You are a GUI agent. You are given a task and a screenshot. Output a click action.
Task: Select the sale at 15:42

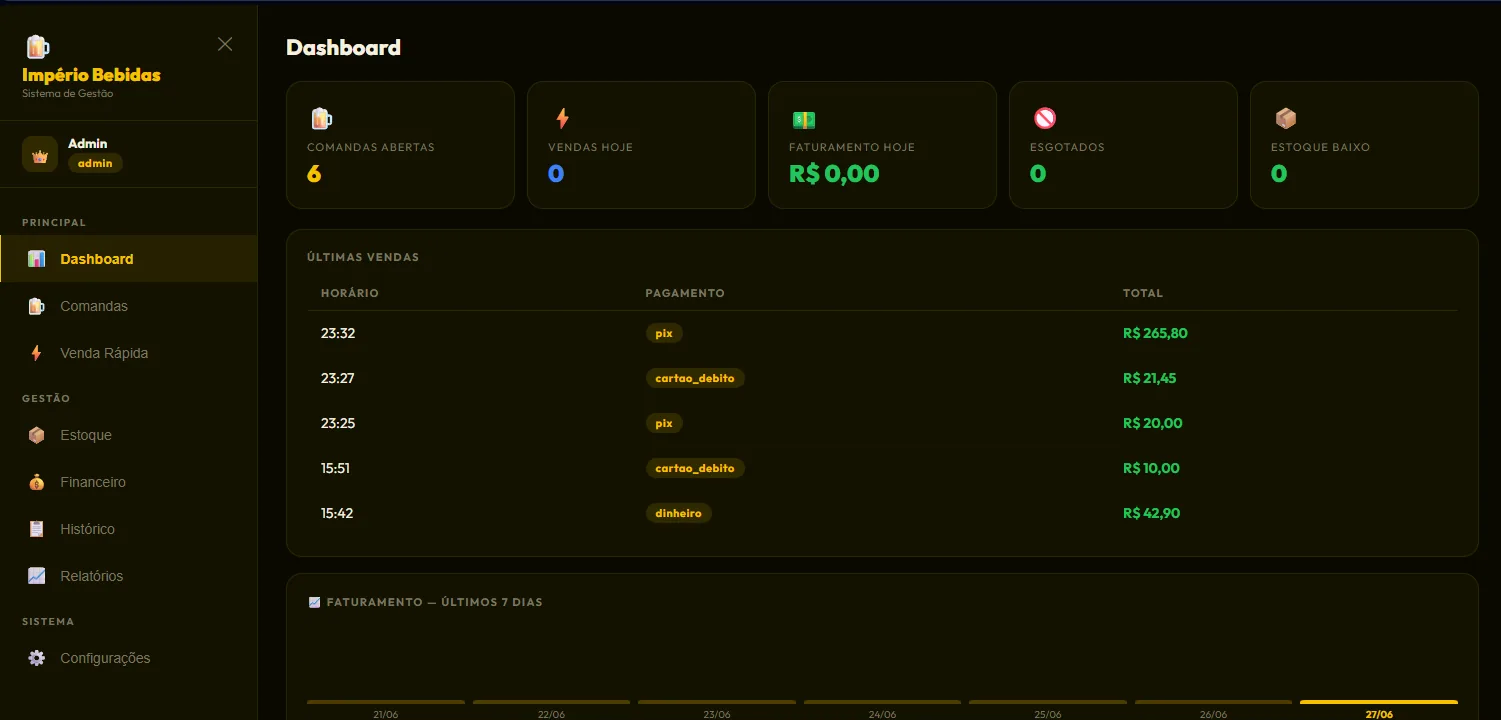click(882, 513)
